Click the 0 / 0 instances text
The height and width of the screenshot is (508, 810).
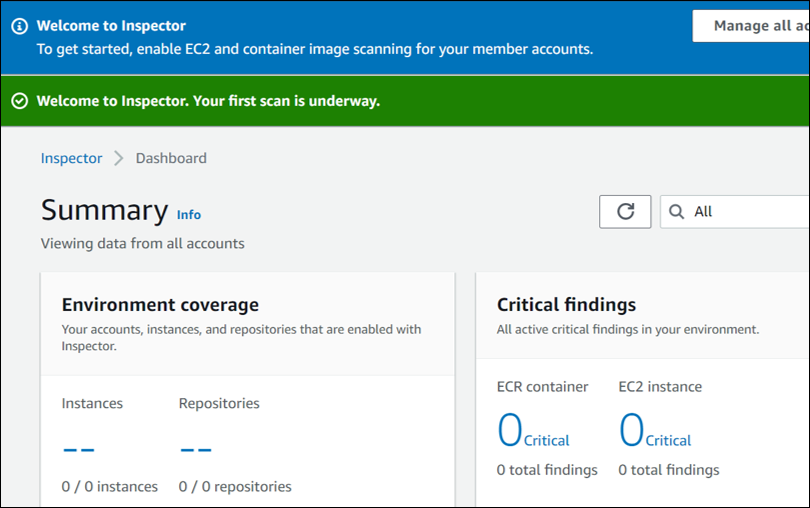[109, 487]
